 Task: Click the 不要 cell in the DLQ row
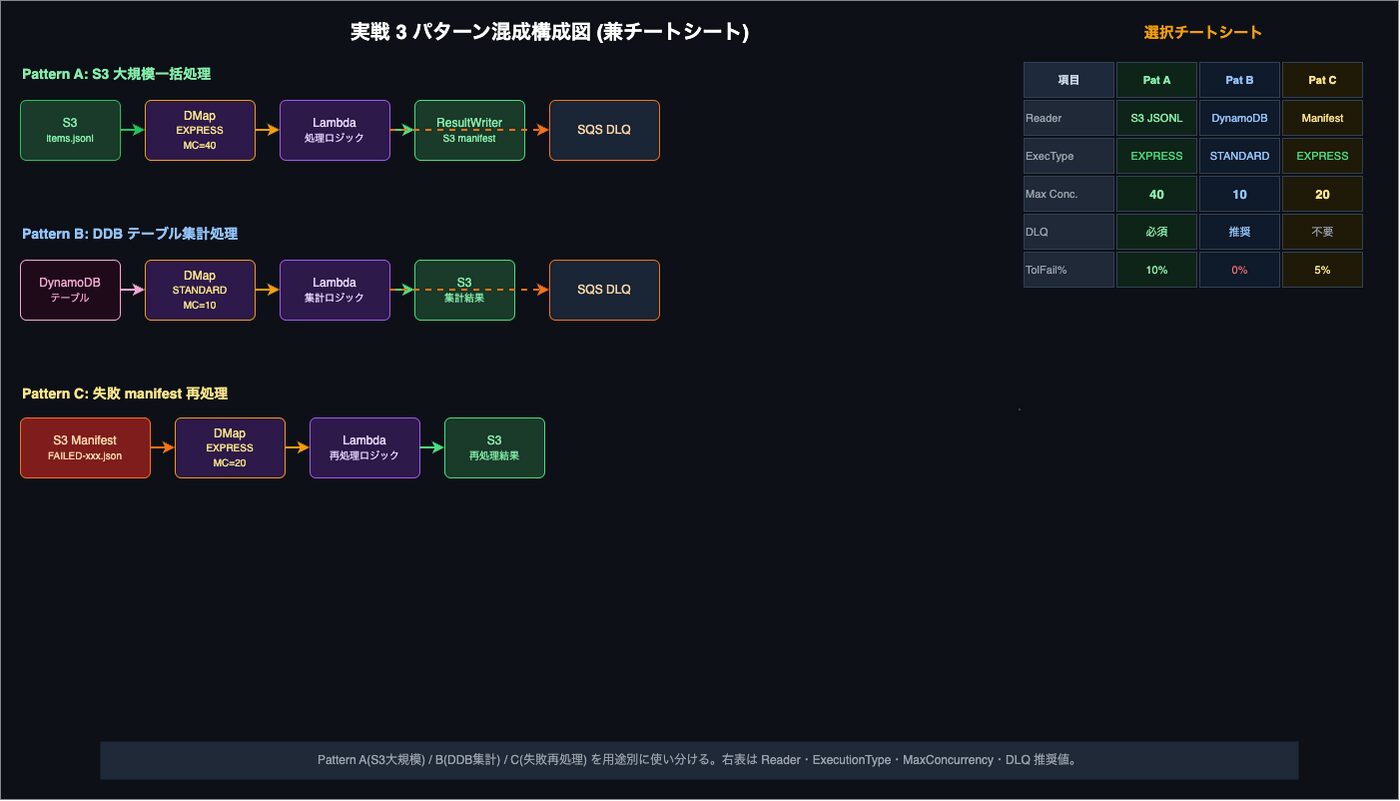coord(1322,232)
